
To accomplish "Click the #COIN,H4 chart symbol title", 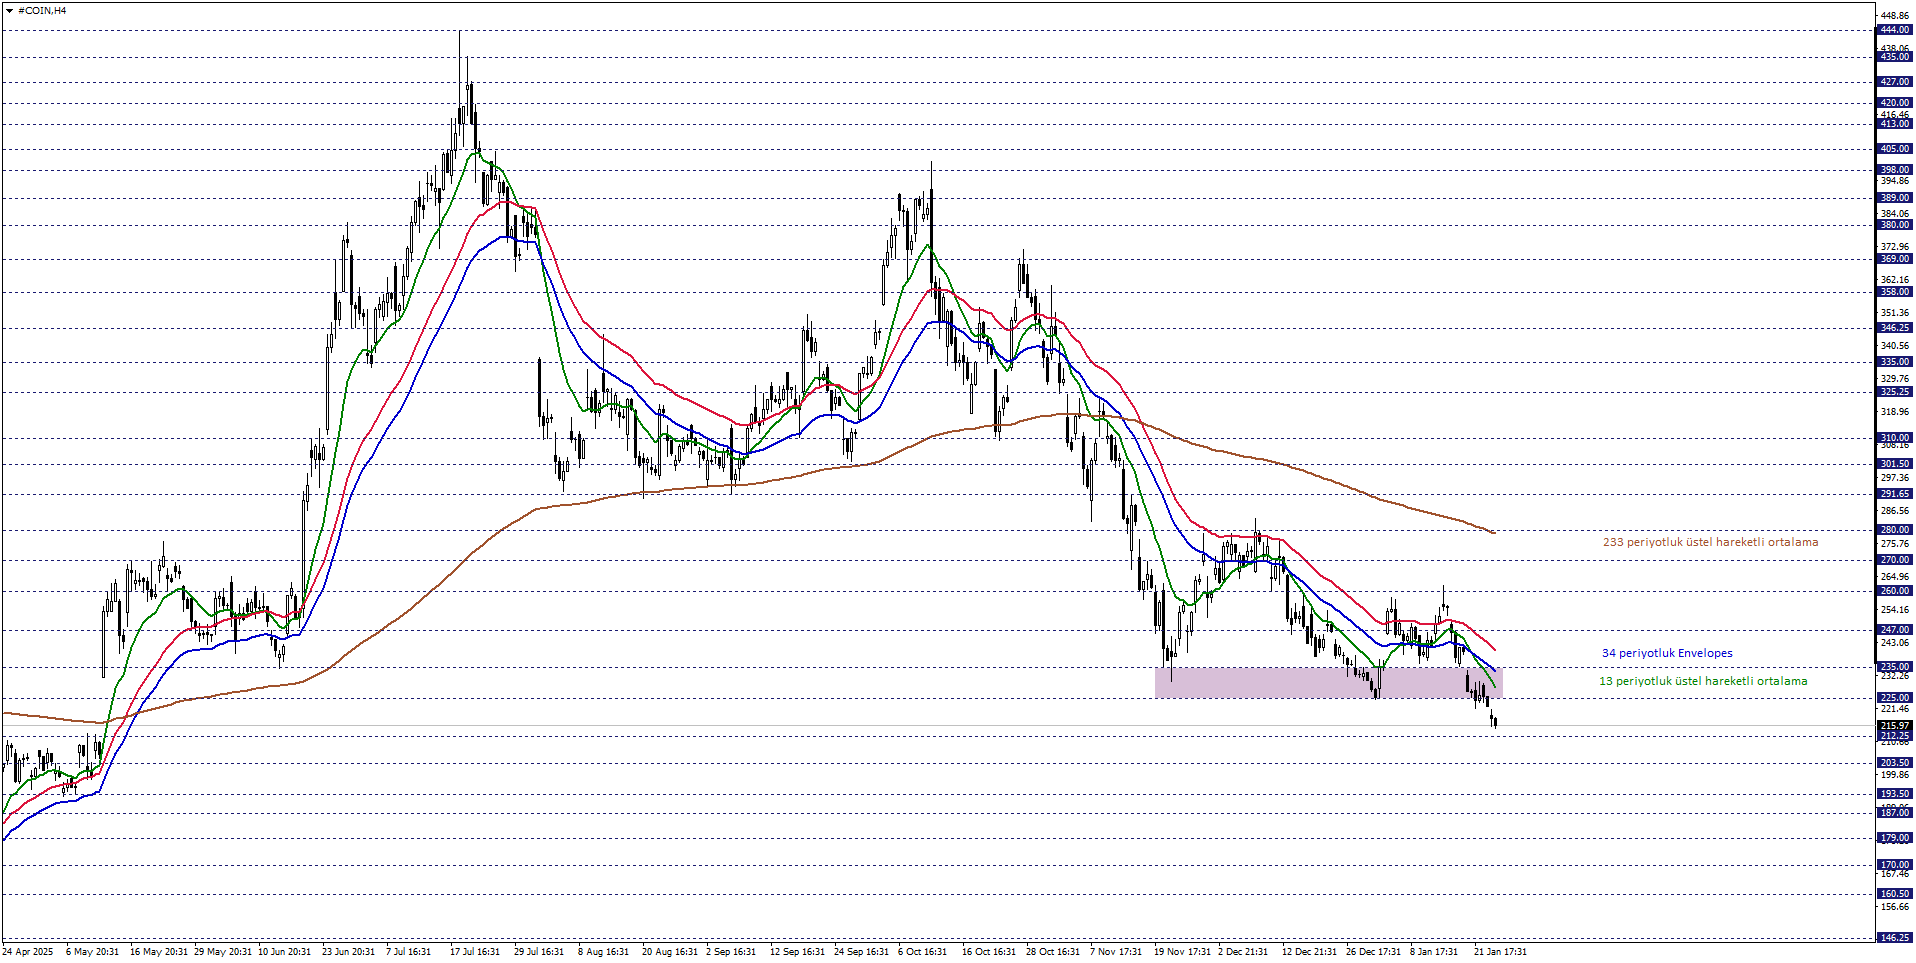I will click(42, 11).
